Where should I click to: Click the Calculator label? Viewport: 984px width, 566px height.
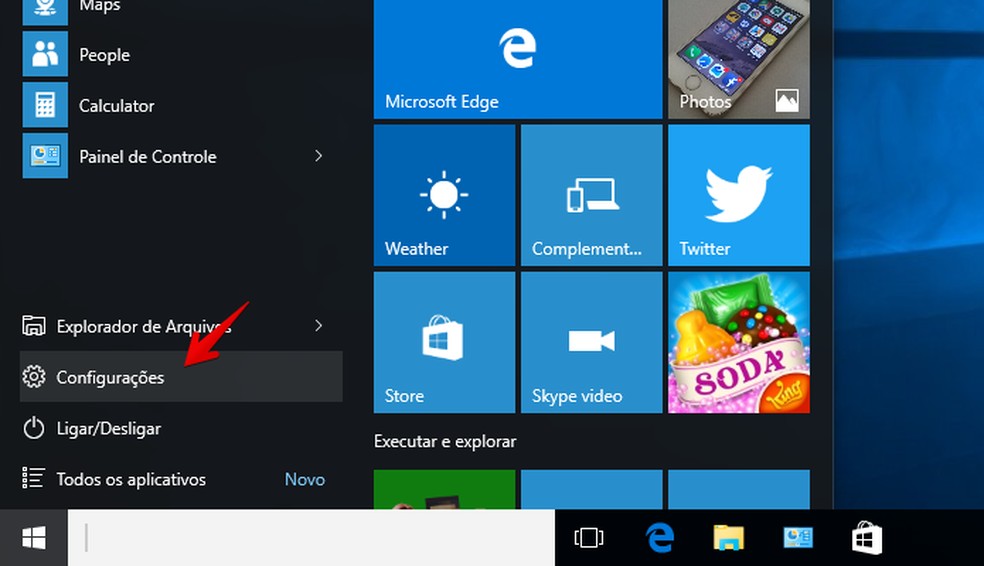(117, 105)
